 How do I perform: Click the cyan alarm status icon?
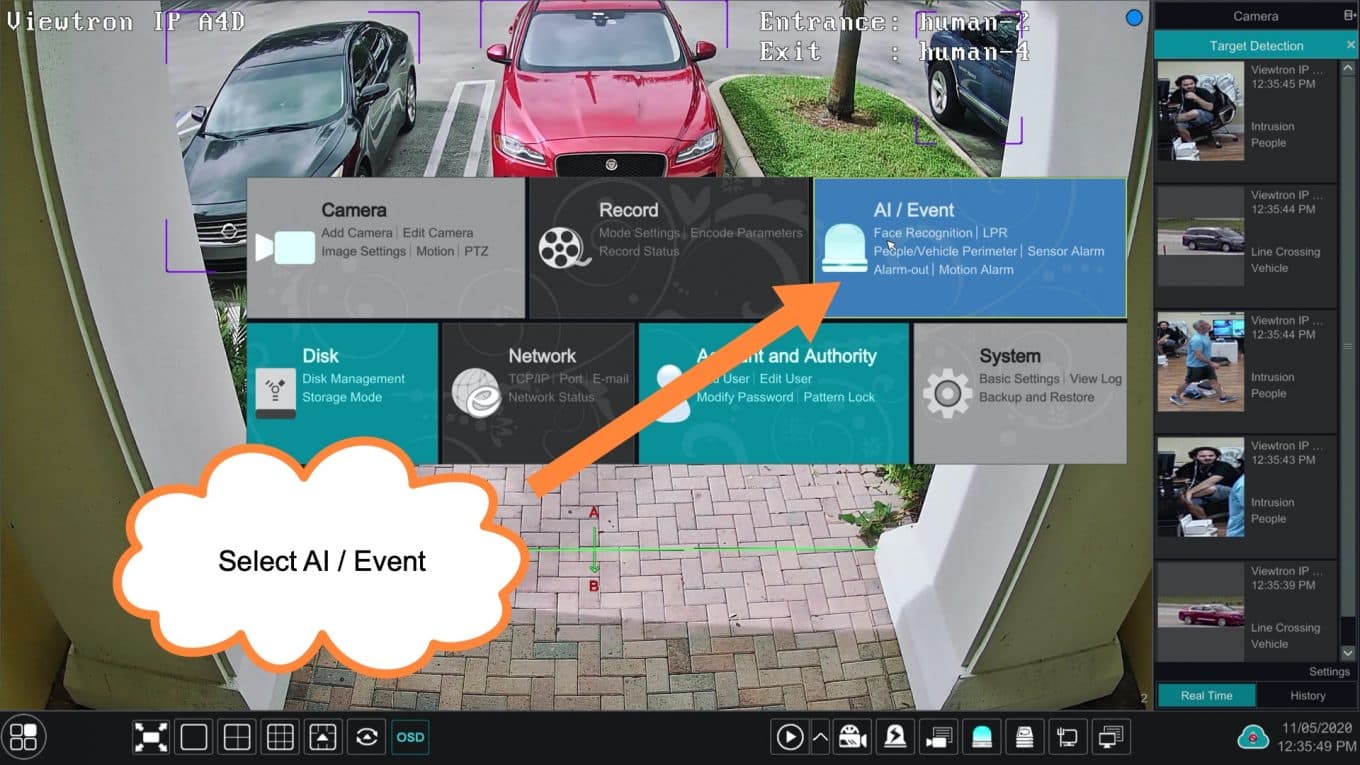[x=982, y=737]
